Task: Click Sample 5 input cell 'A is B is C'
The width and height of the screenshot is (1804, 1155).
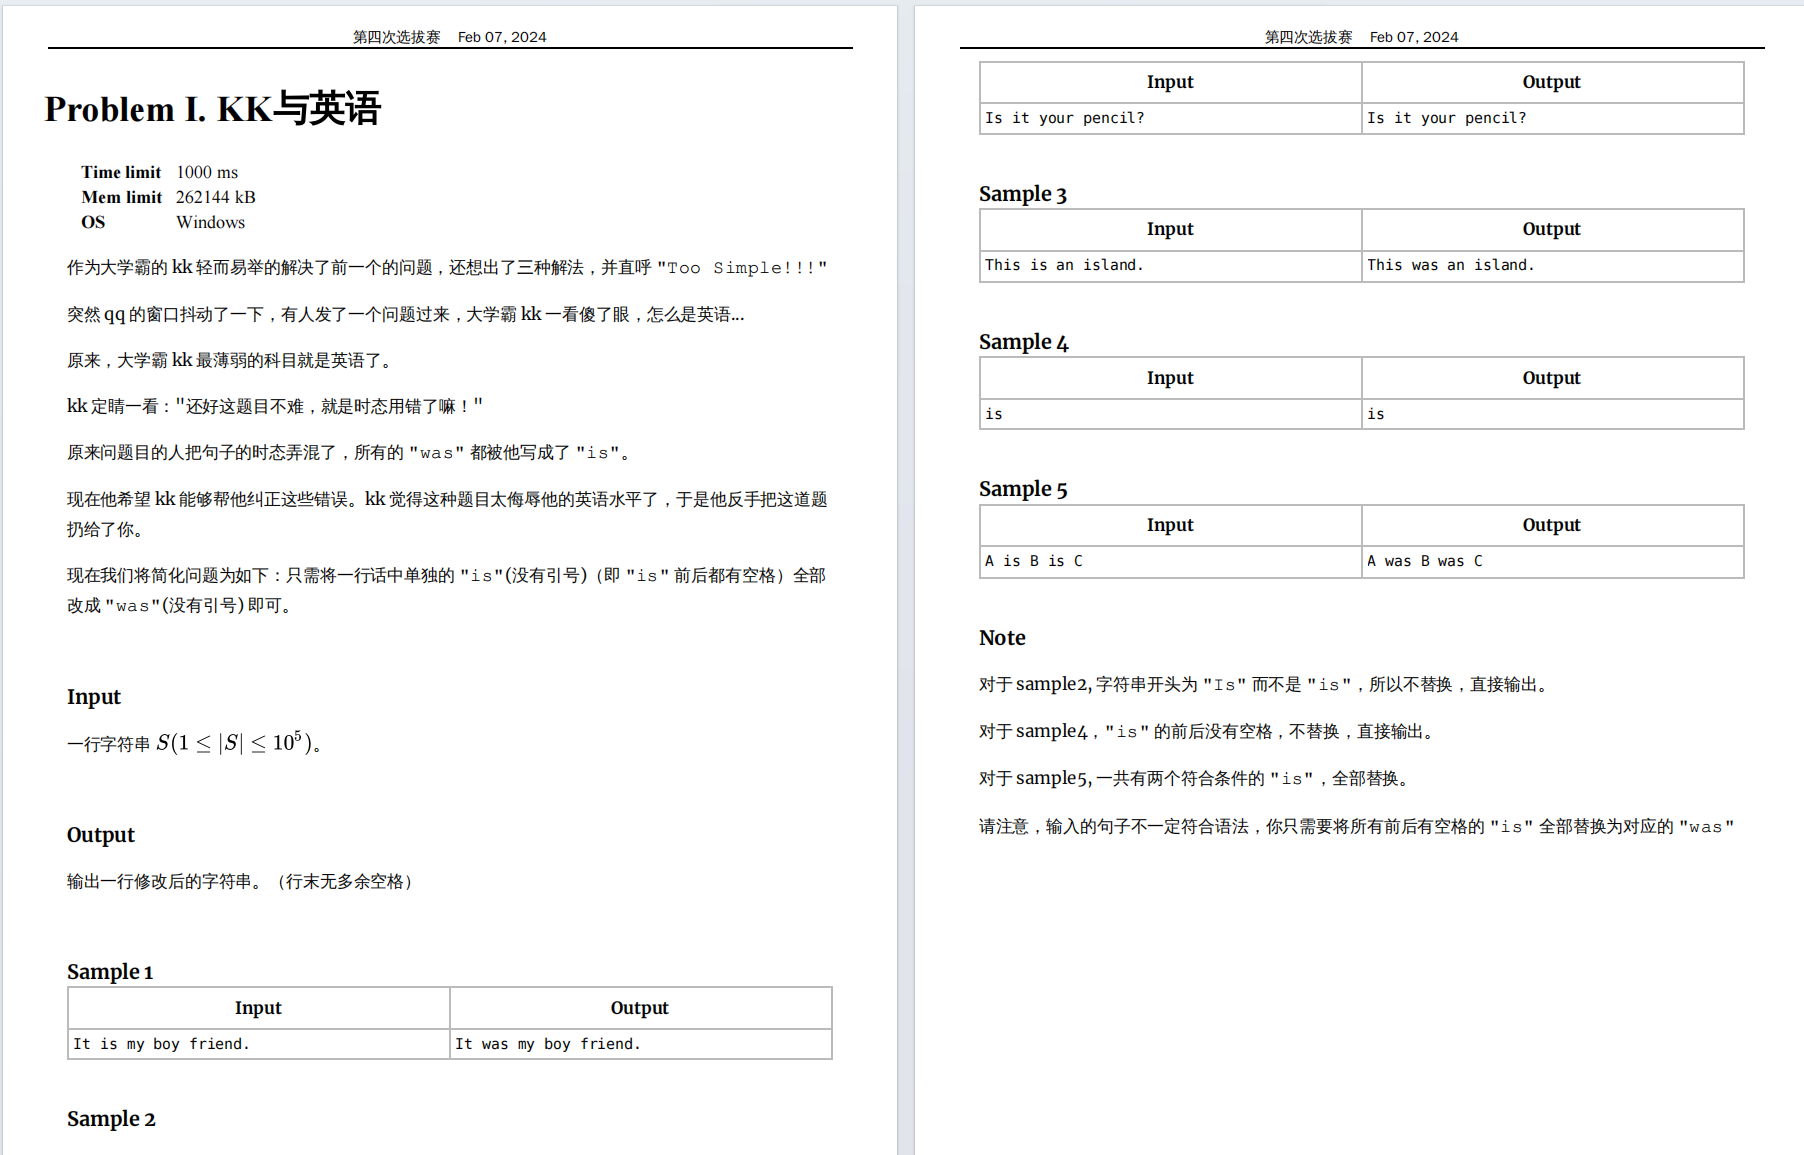Action: pyautogui.click(x=1171, y=561)
